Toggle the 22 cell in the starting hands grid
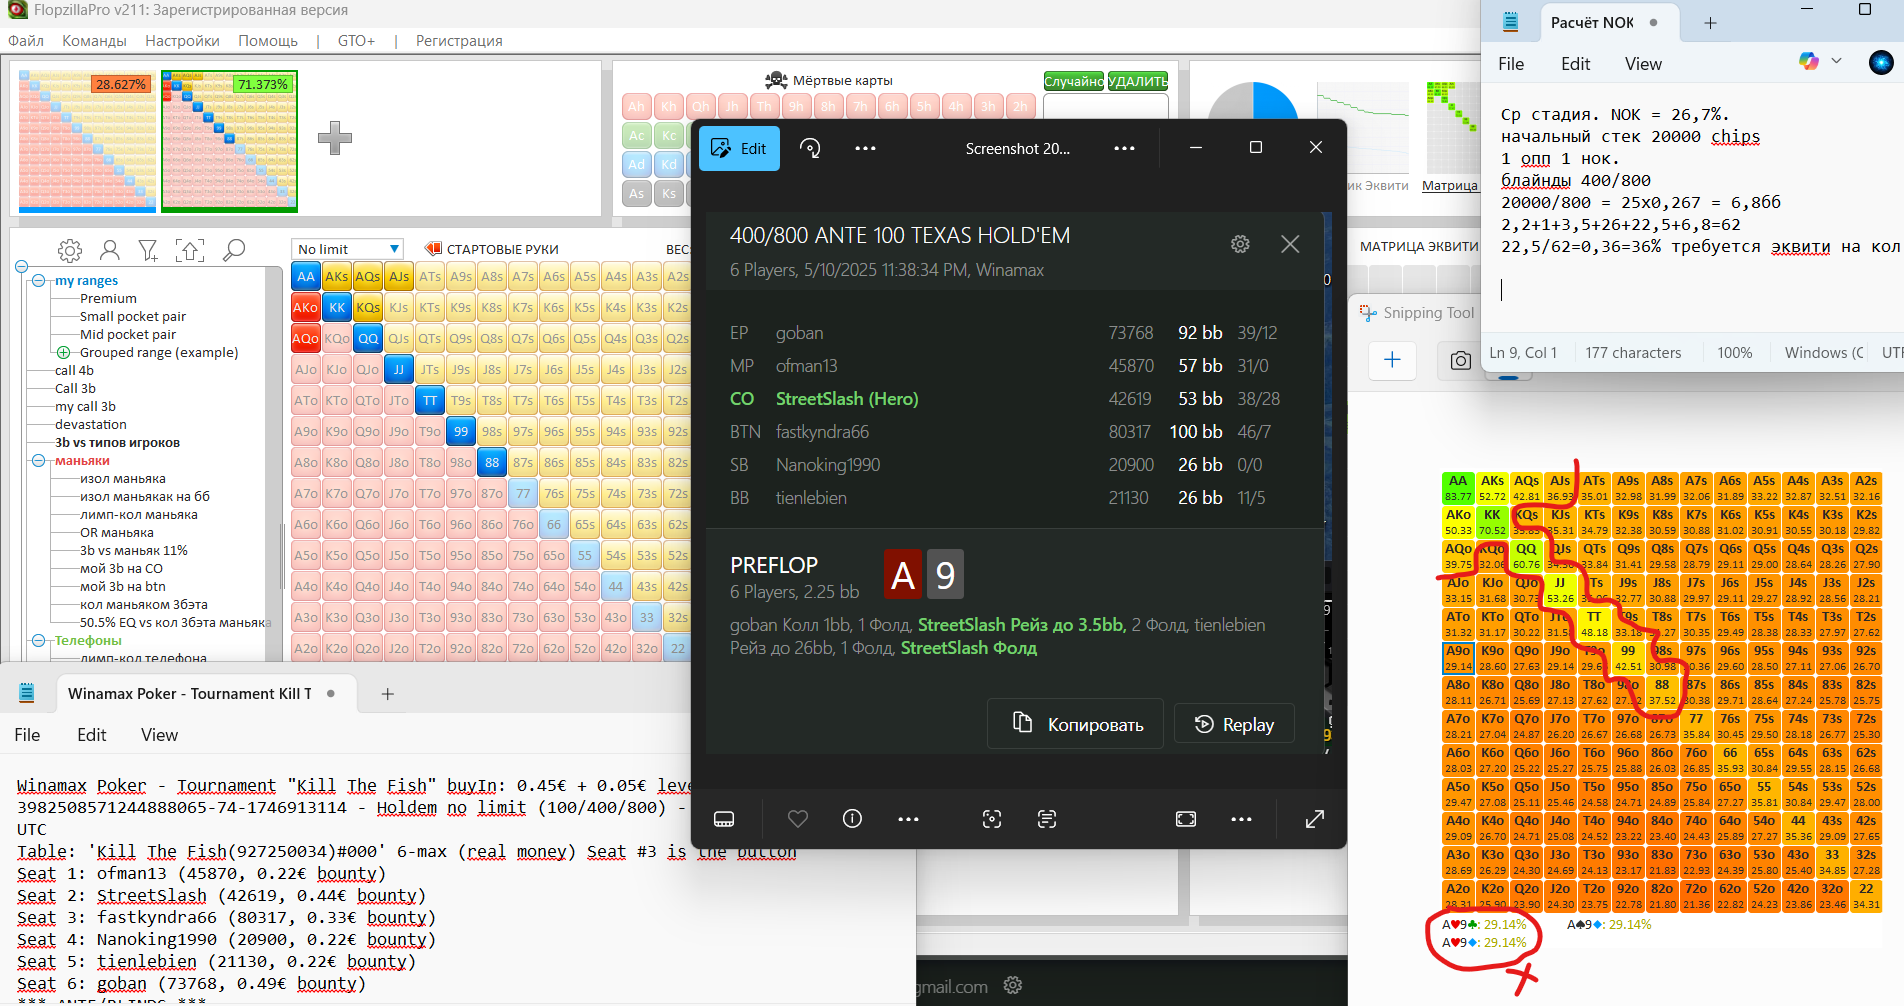1904x1006 pixels. click(678, 648)
